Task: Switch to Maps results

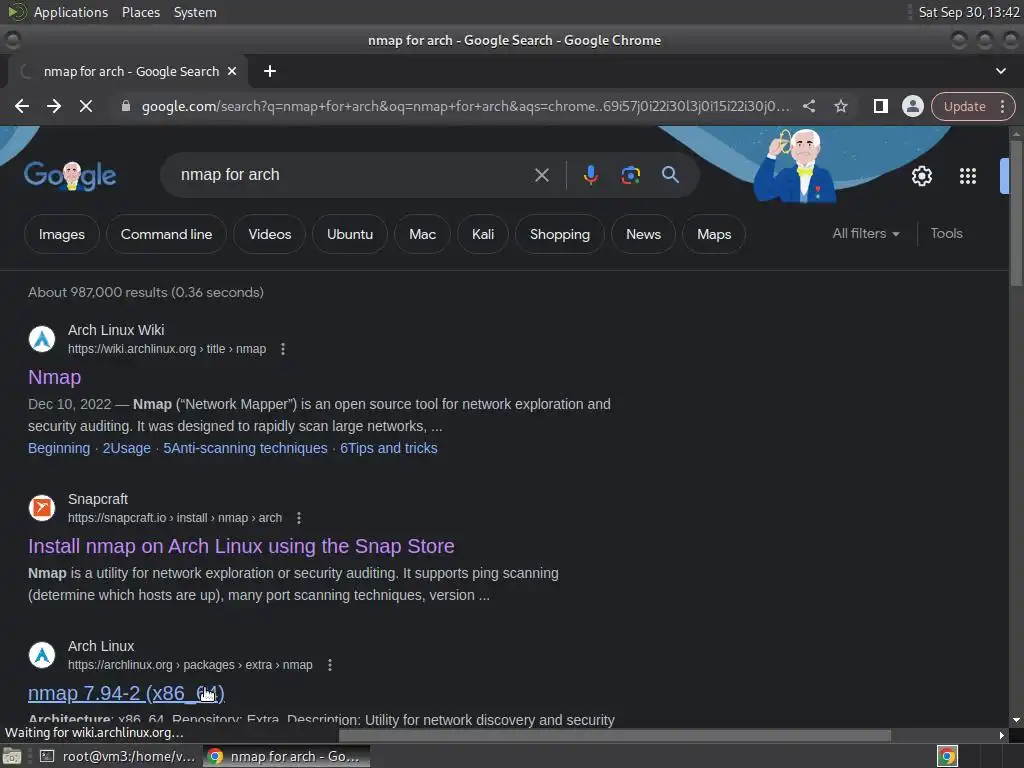Action: [714, 234]
